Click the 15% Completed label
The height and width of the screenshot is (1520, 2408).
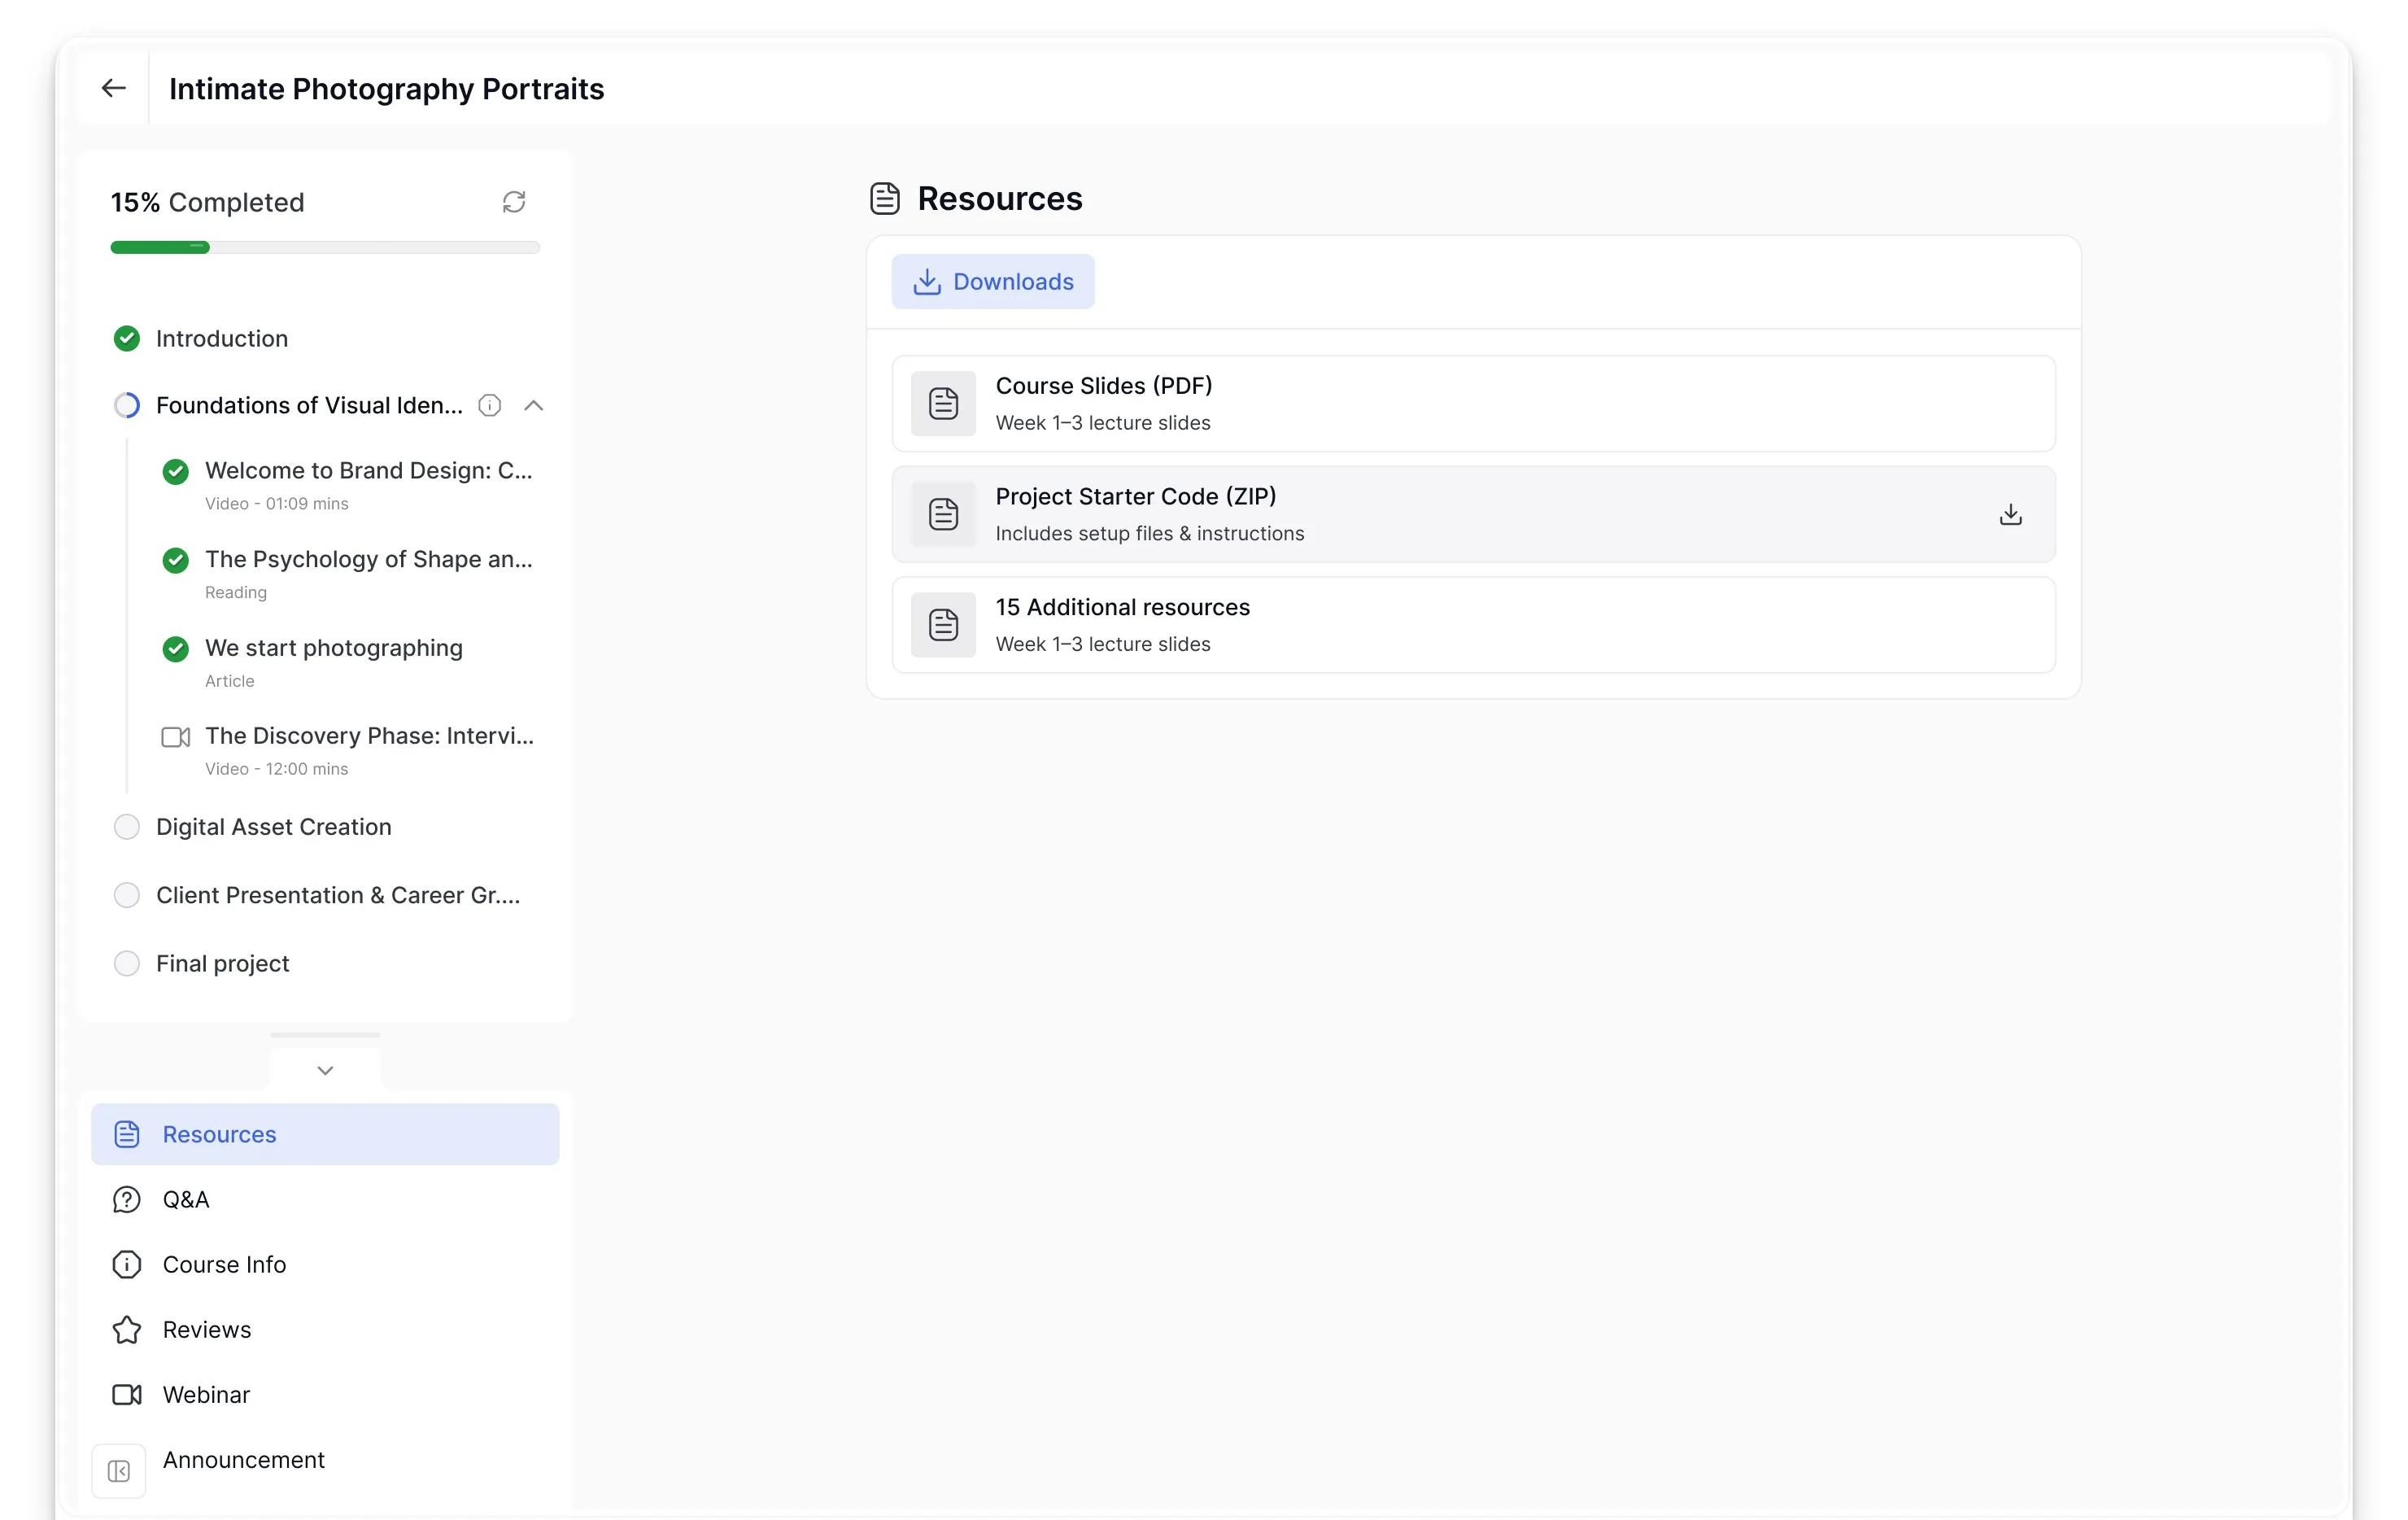[207, 202]
